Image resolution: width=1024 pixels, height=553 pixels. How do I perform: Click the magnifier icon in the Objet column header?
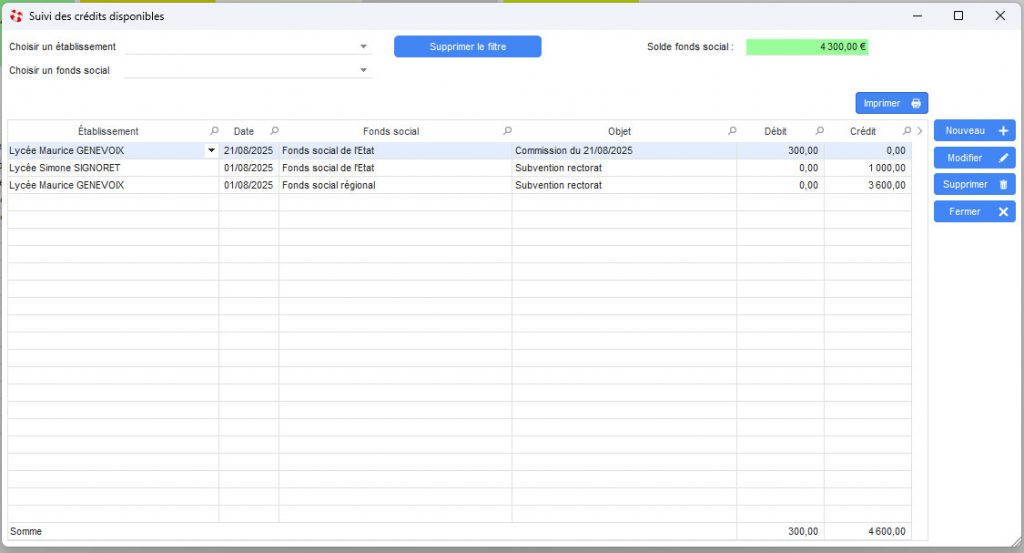732,131
